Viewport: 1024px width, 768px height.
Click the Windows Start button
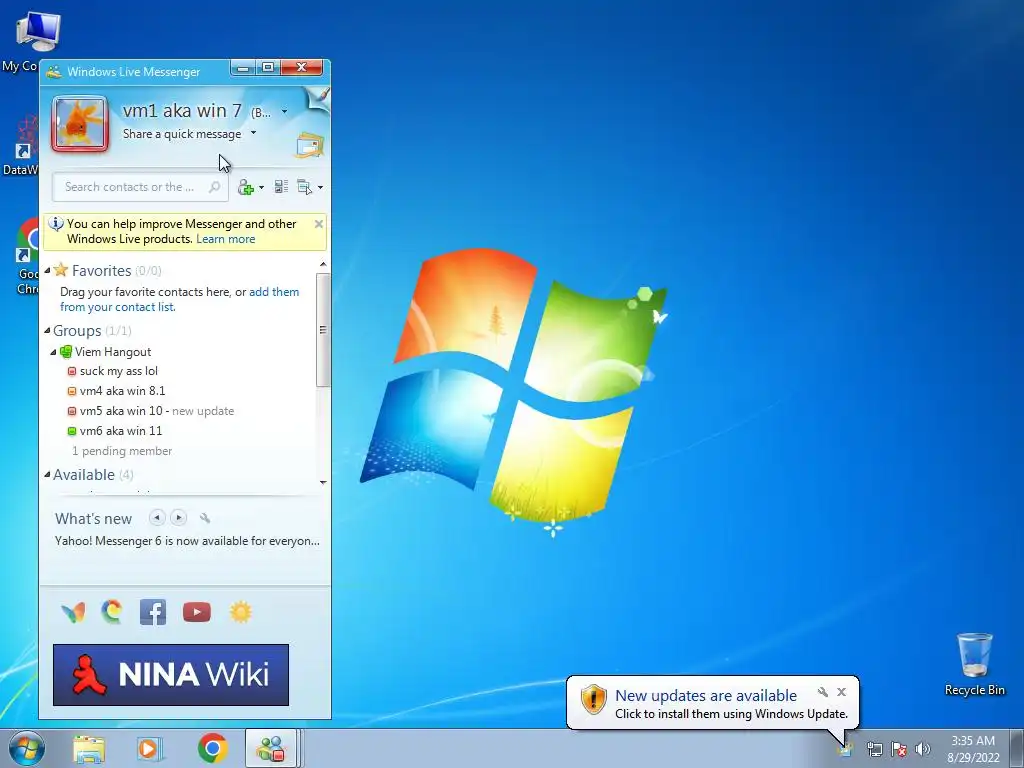tap(26, 748)
